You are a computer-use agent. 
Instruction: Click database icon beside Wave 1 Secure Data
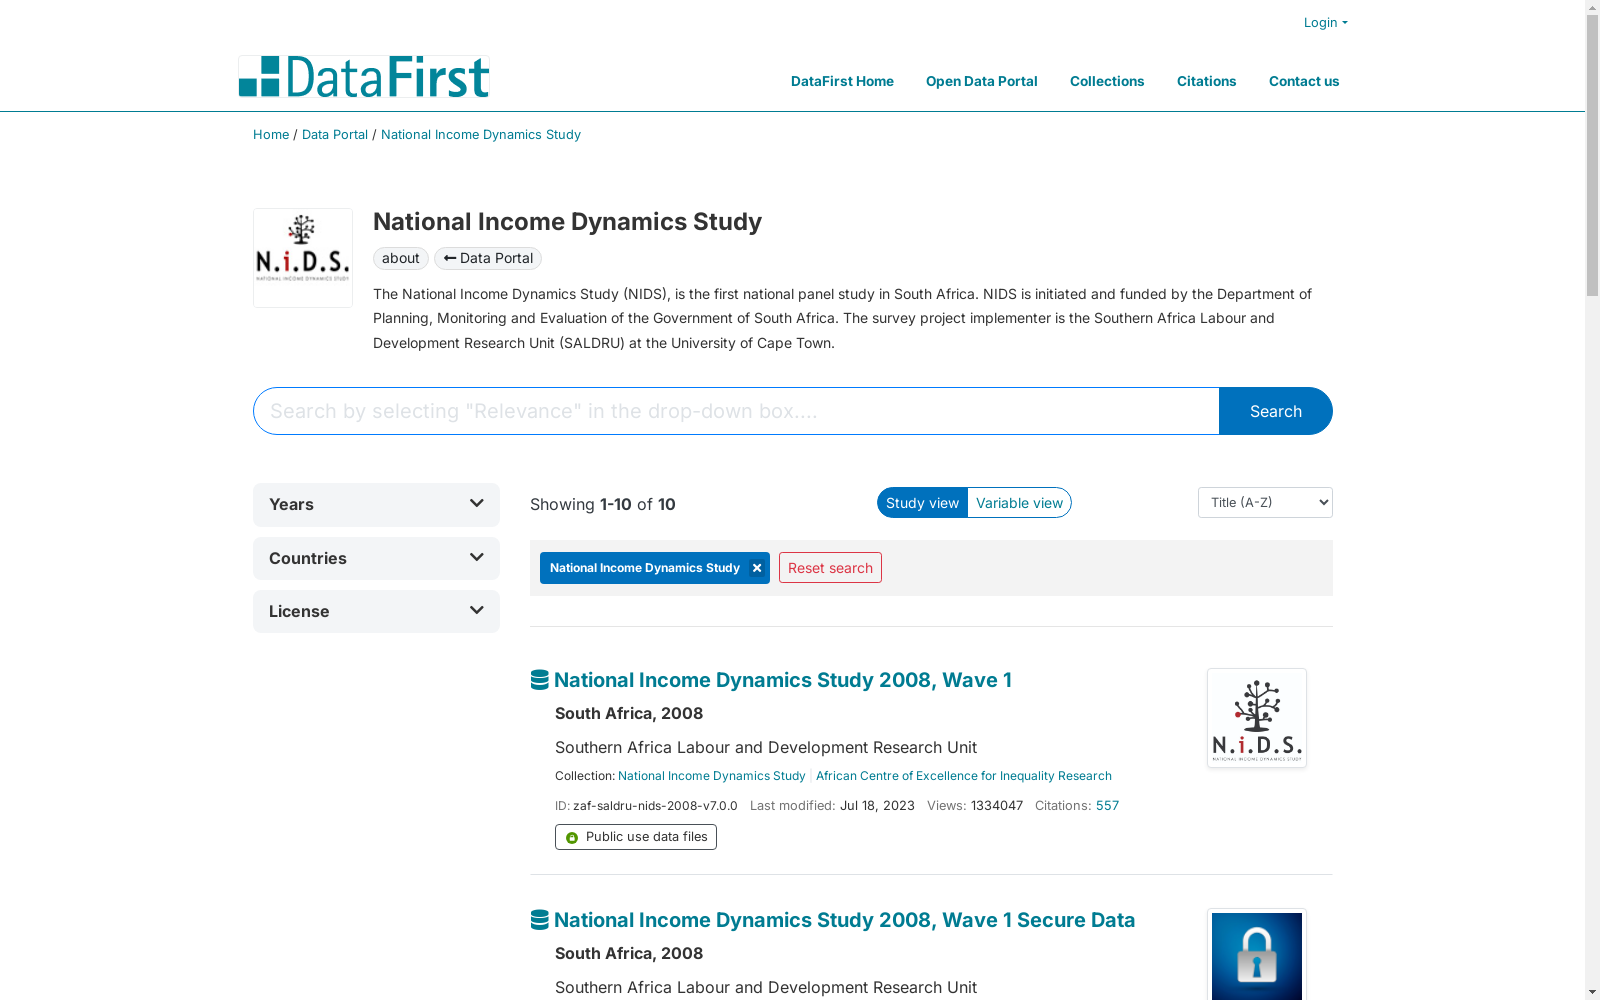[x=540, y=920]
